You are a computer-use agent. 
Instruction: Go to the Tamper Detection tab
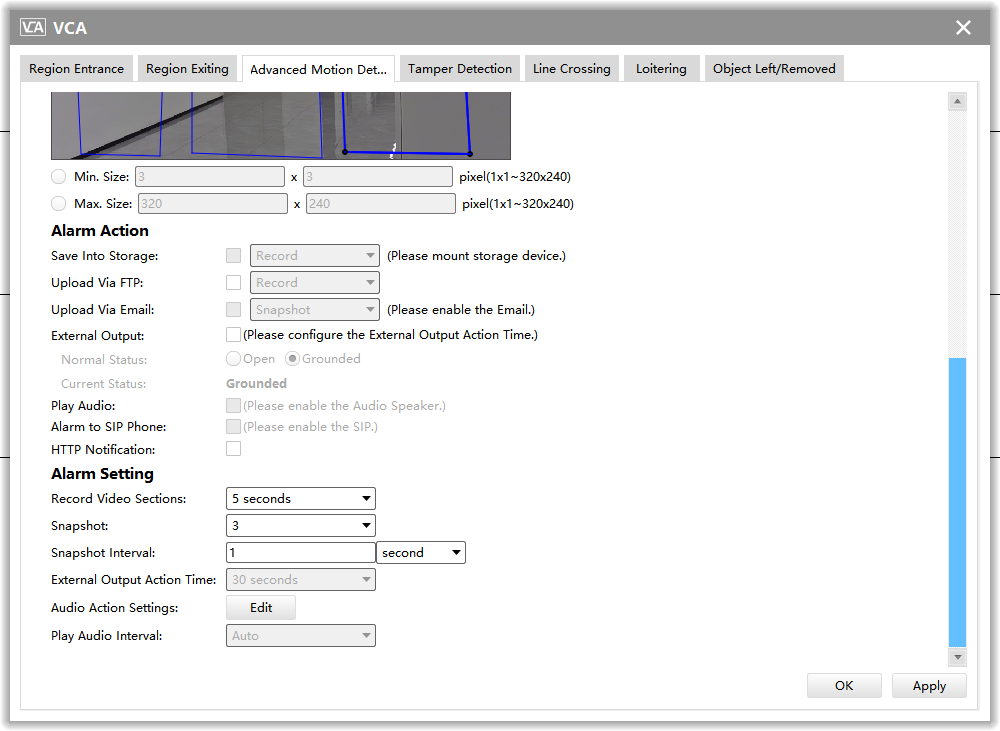(460, 68)
